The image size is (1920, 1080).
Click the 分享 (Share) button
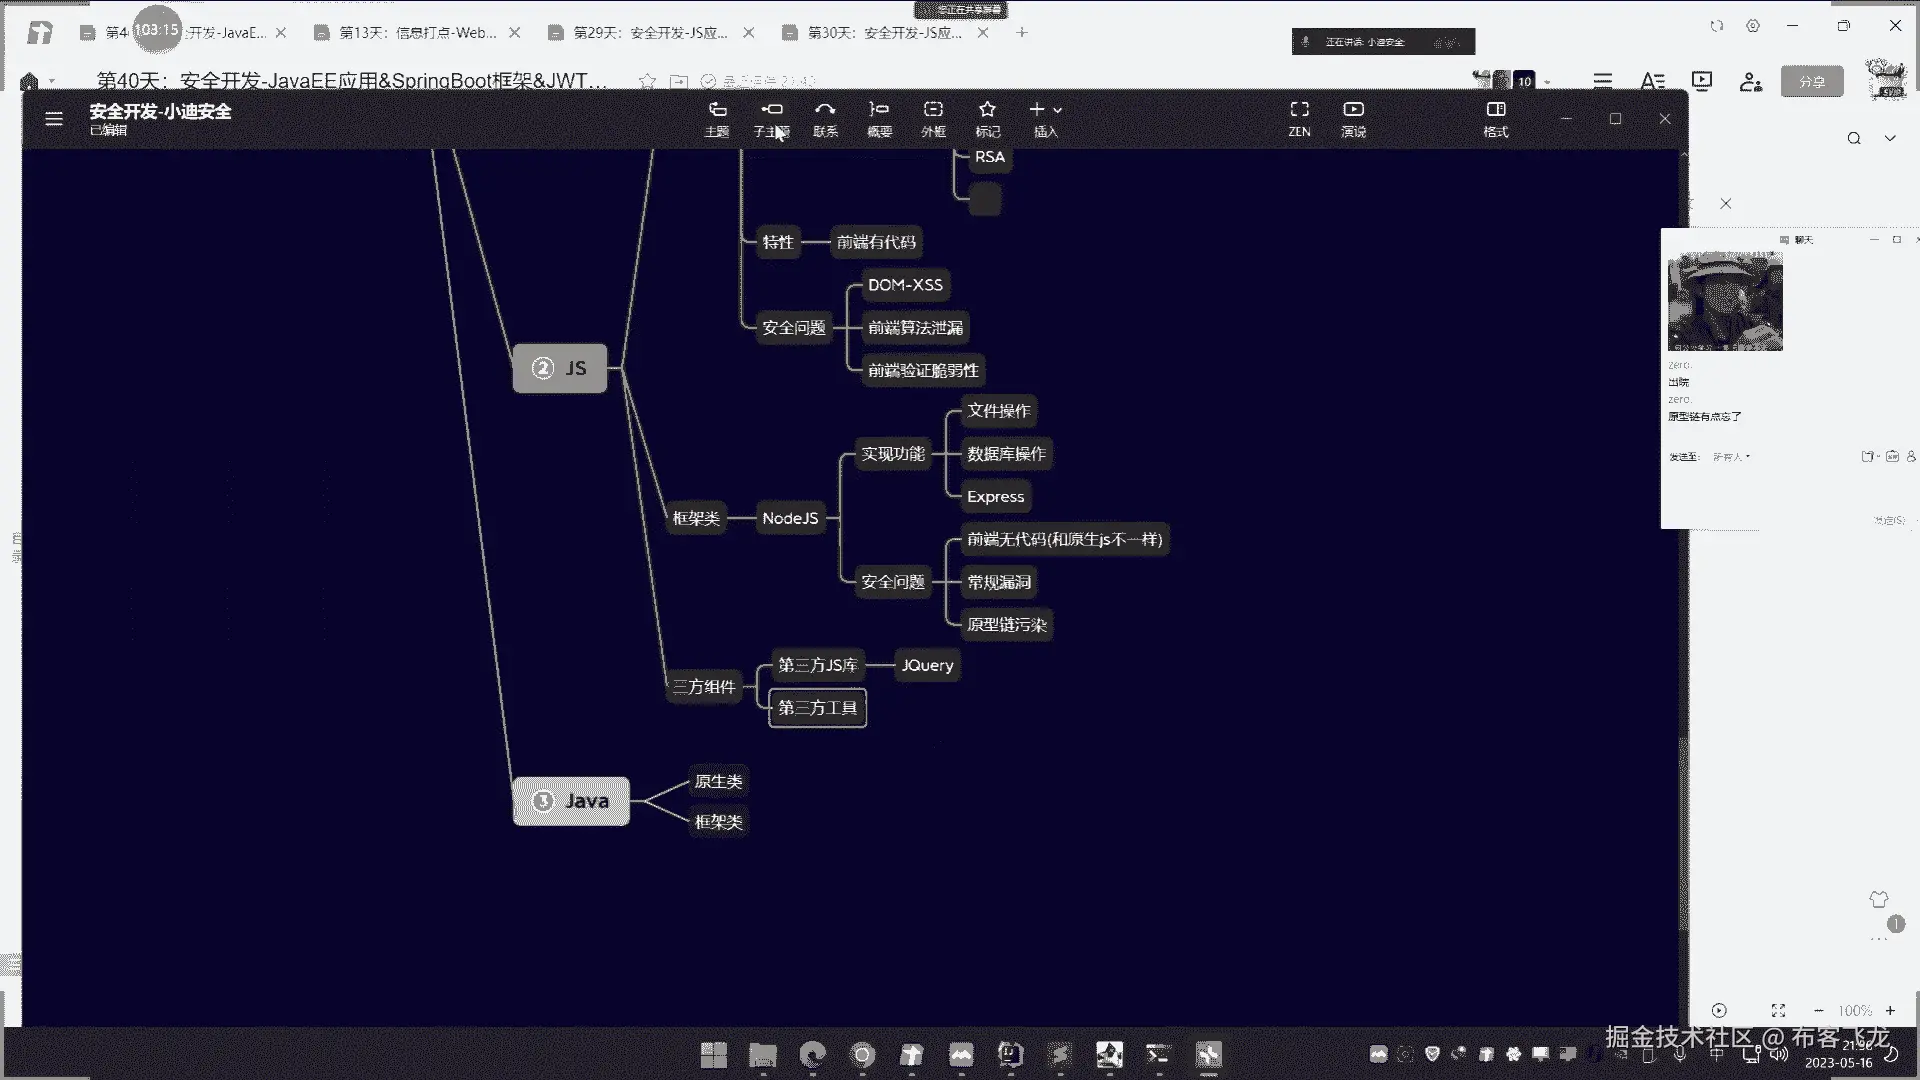coord(1812,82)
